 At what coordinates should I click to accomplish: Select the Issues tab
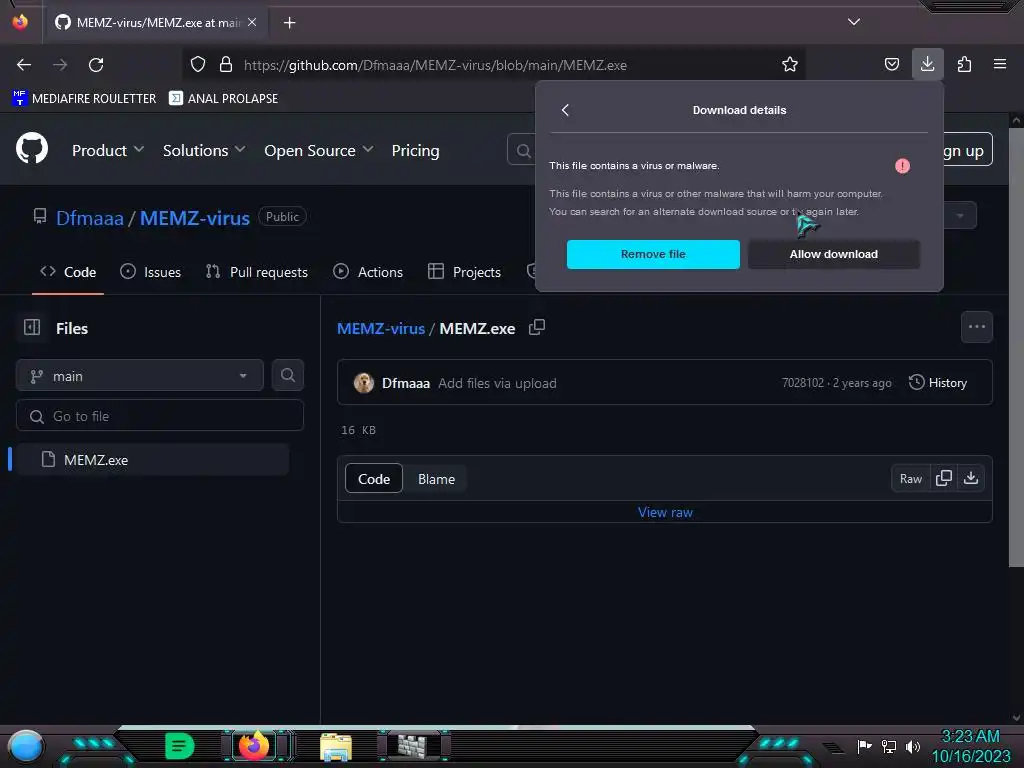[151, 272]
